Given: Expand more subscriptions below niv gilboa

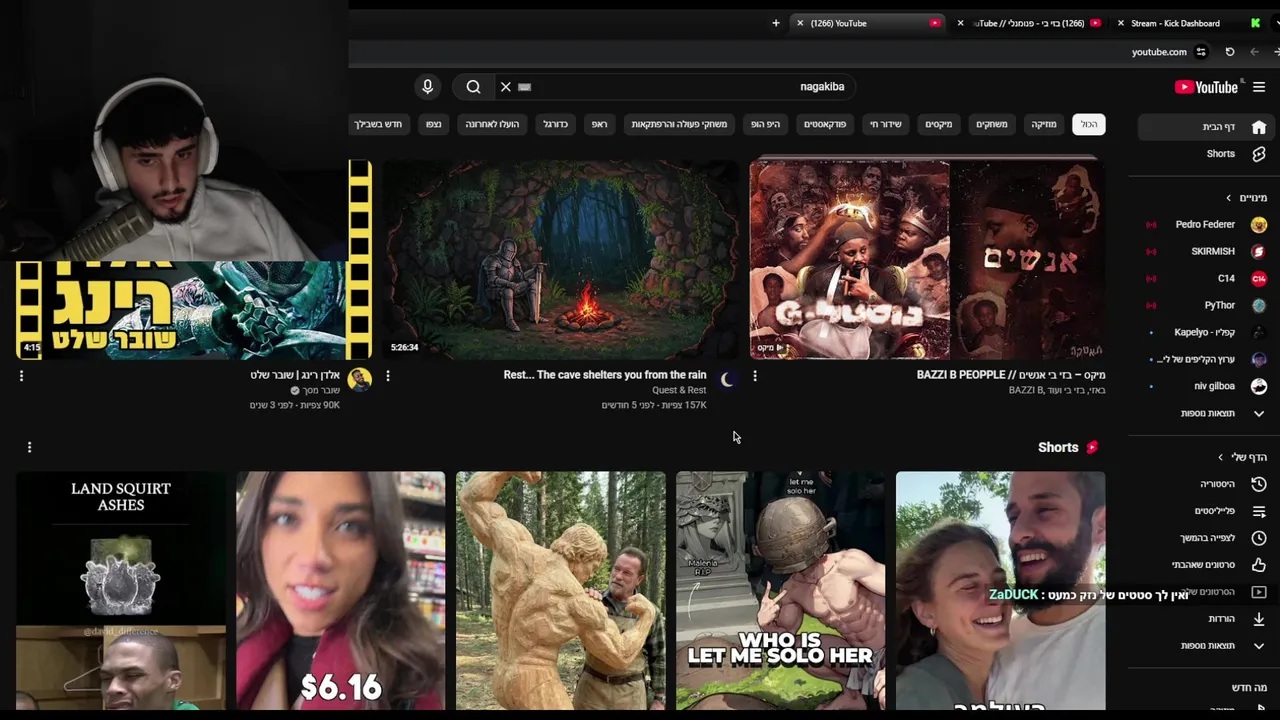Looking at the screenshot, I should pyautogui.click(x=1205, y=413).
